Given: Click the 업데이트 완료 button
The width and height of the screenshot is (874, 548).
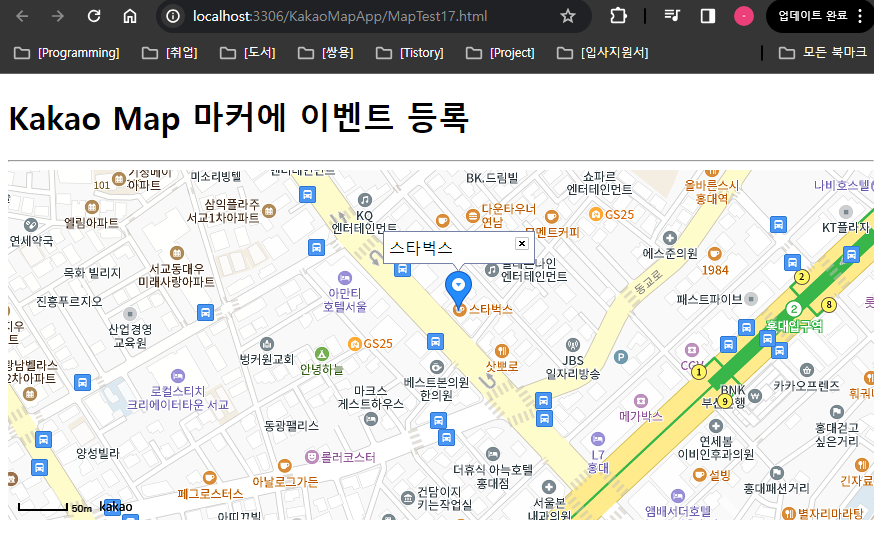Looking at the screenshot, I should pyautogui.click(x=813, y=16).
